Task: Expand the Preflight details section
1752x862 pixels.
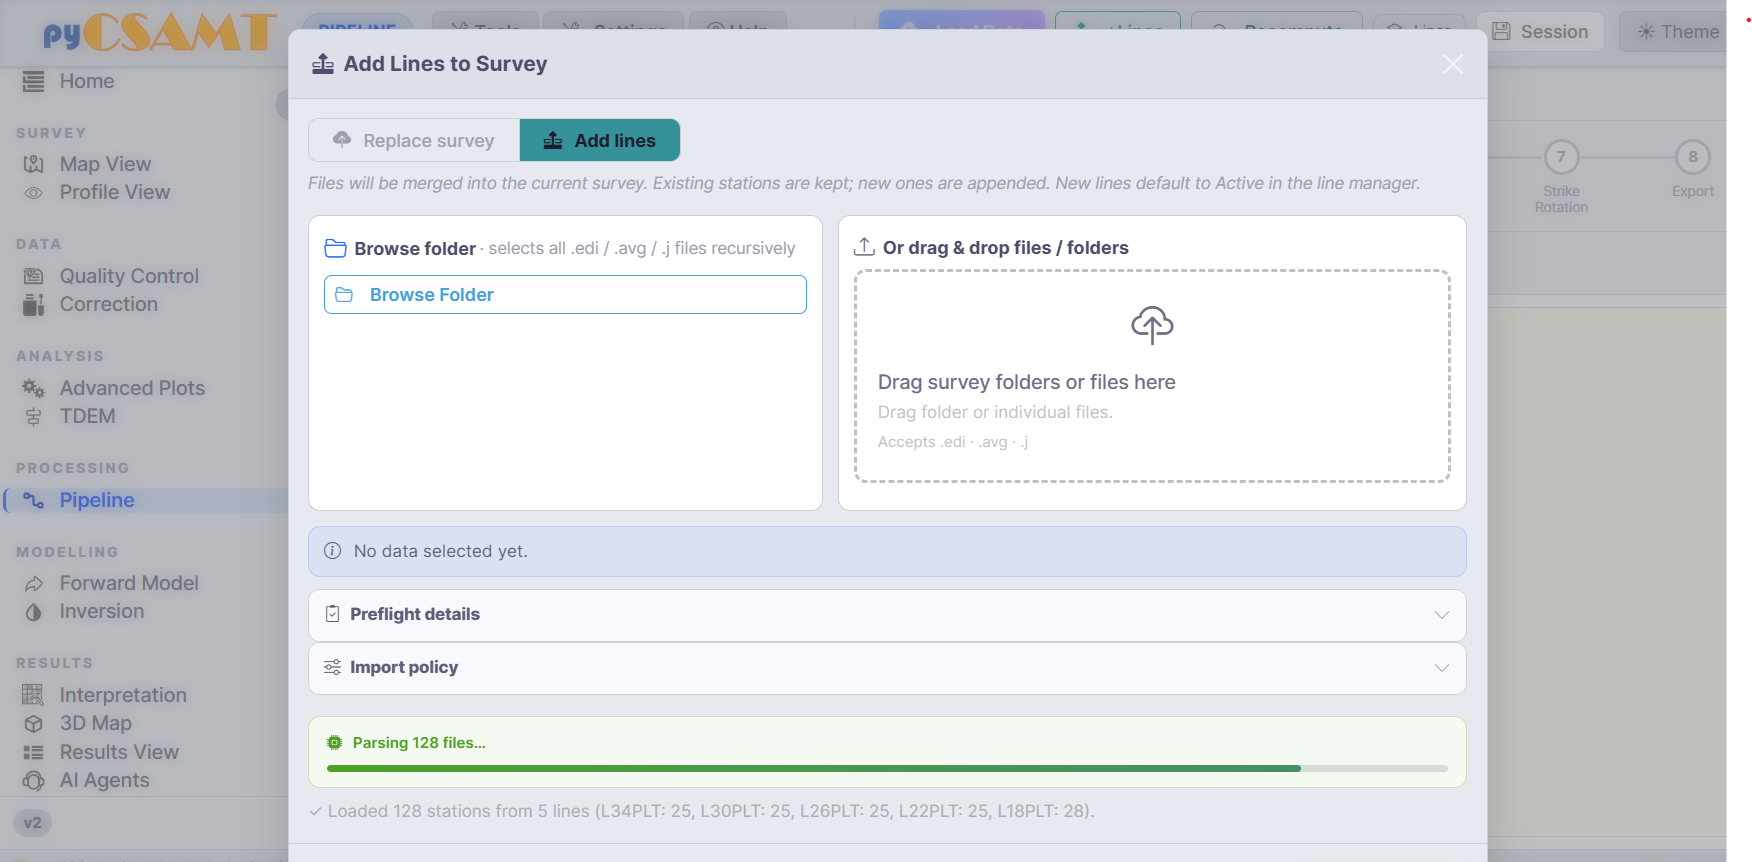Action: 887,615
